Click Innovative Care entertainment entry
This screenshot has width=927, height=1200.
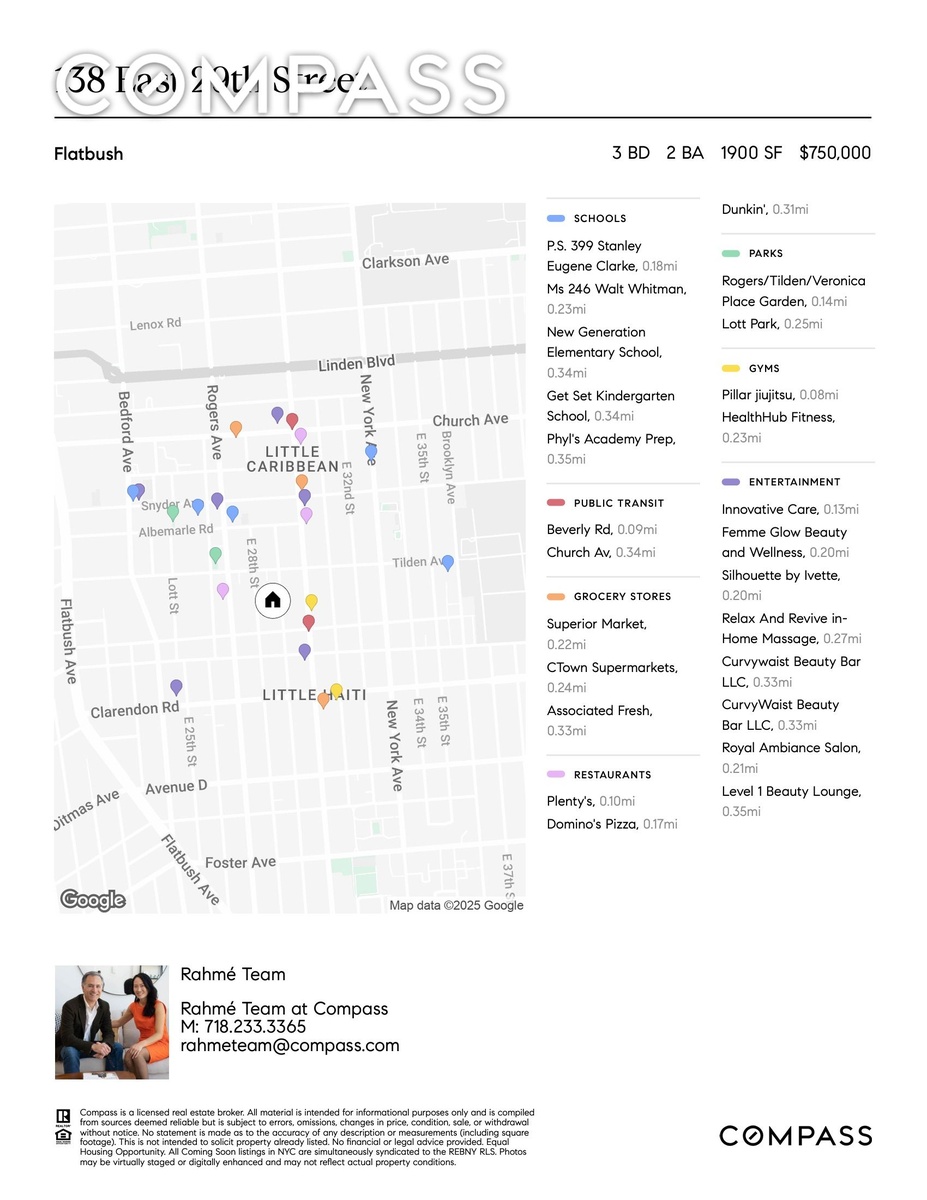[x=790, y=509]
